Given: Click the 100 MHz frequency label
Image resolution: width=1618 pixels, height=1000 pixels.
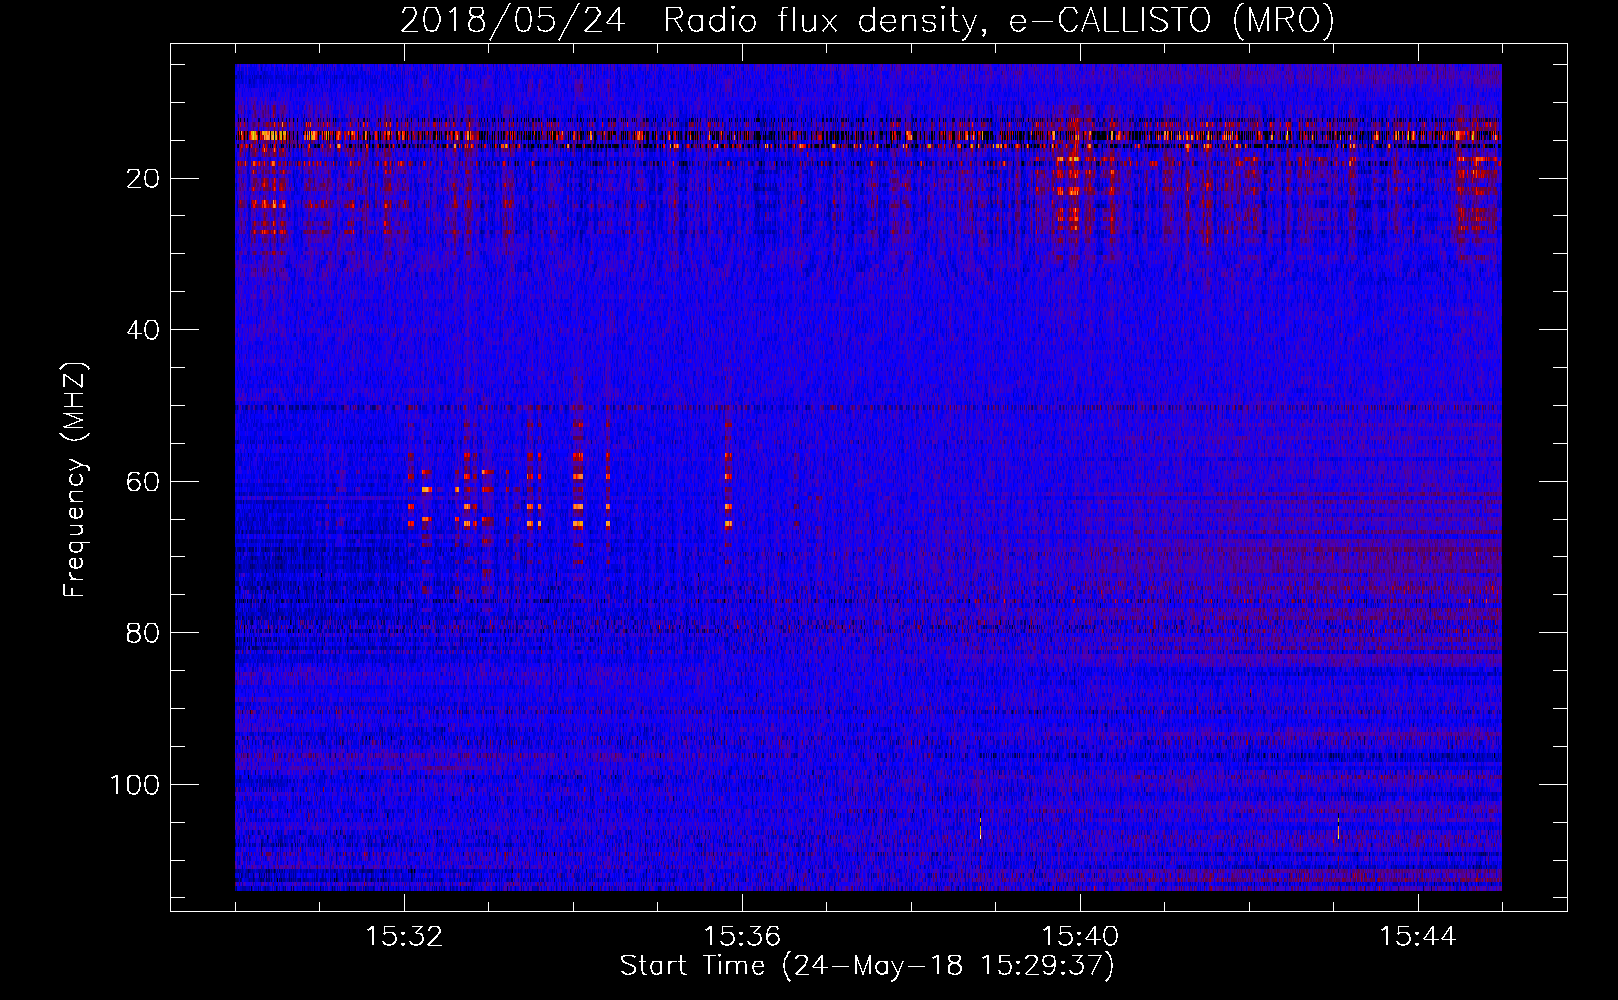Looking at the screenshot, I should (x=135, y=785).
